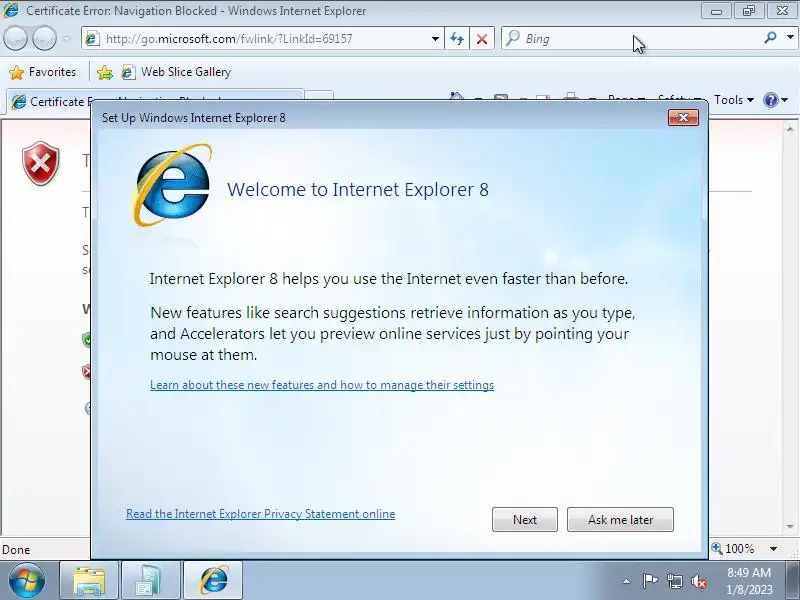Viewport: 800px width, 600px height.
Task: Choose Ask me later in setup dialog
Action: 620,519
